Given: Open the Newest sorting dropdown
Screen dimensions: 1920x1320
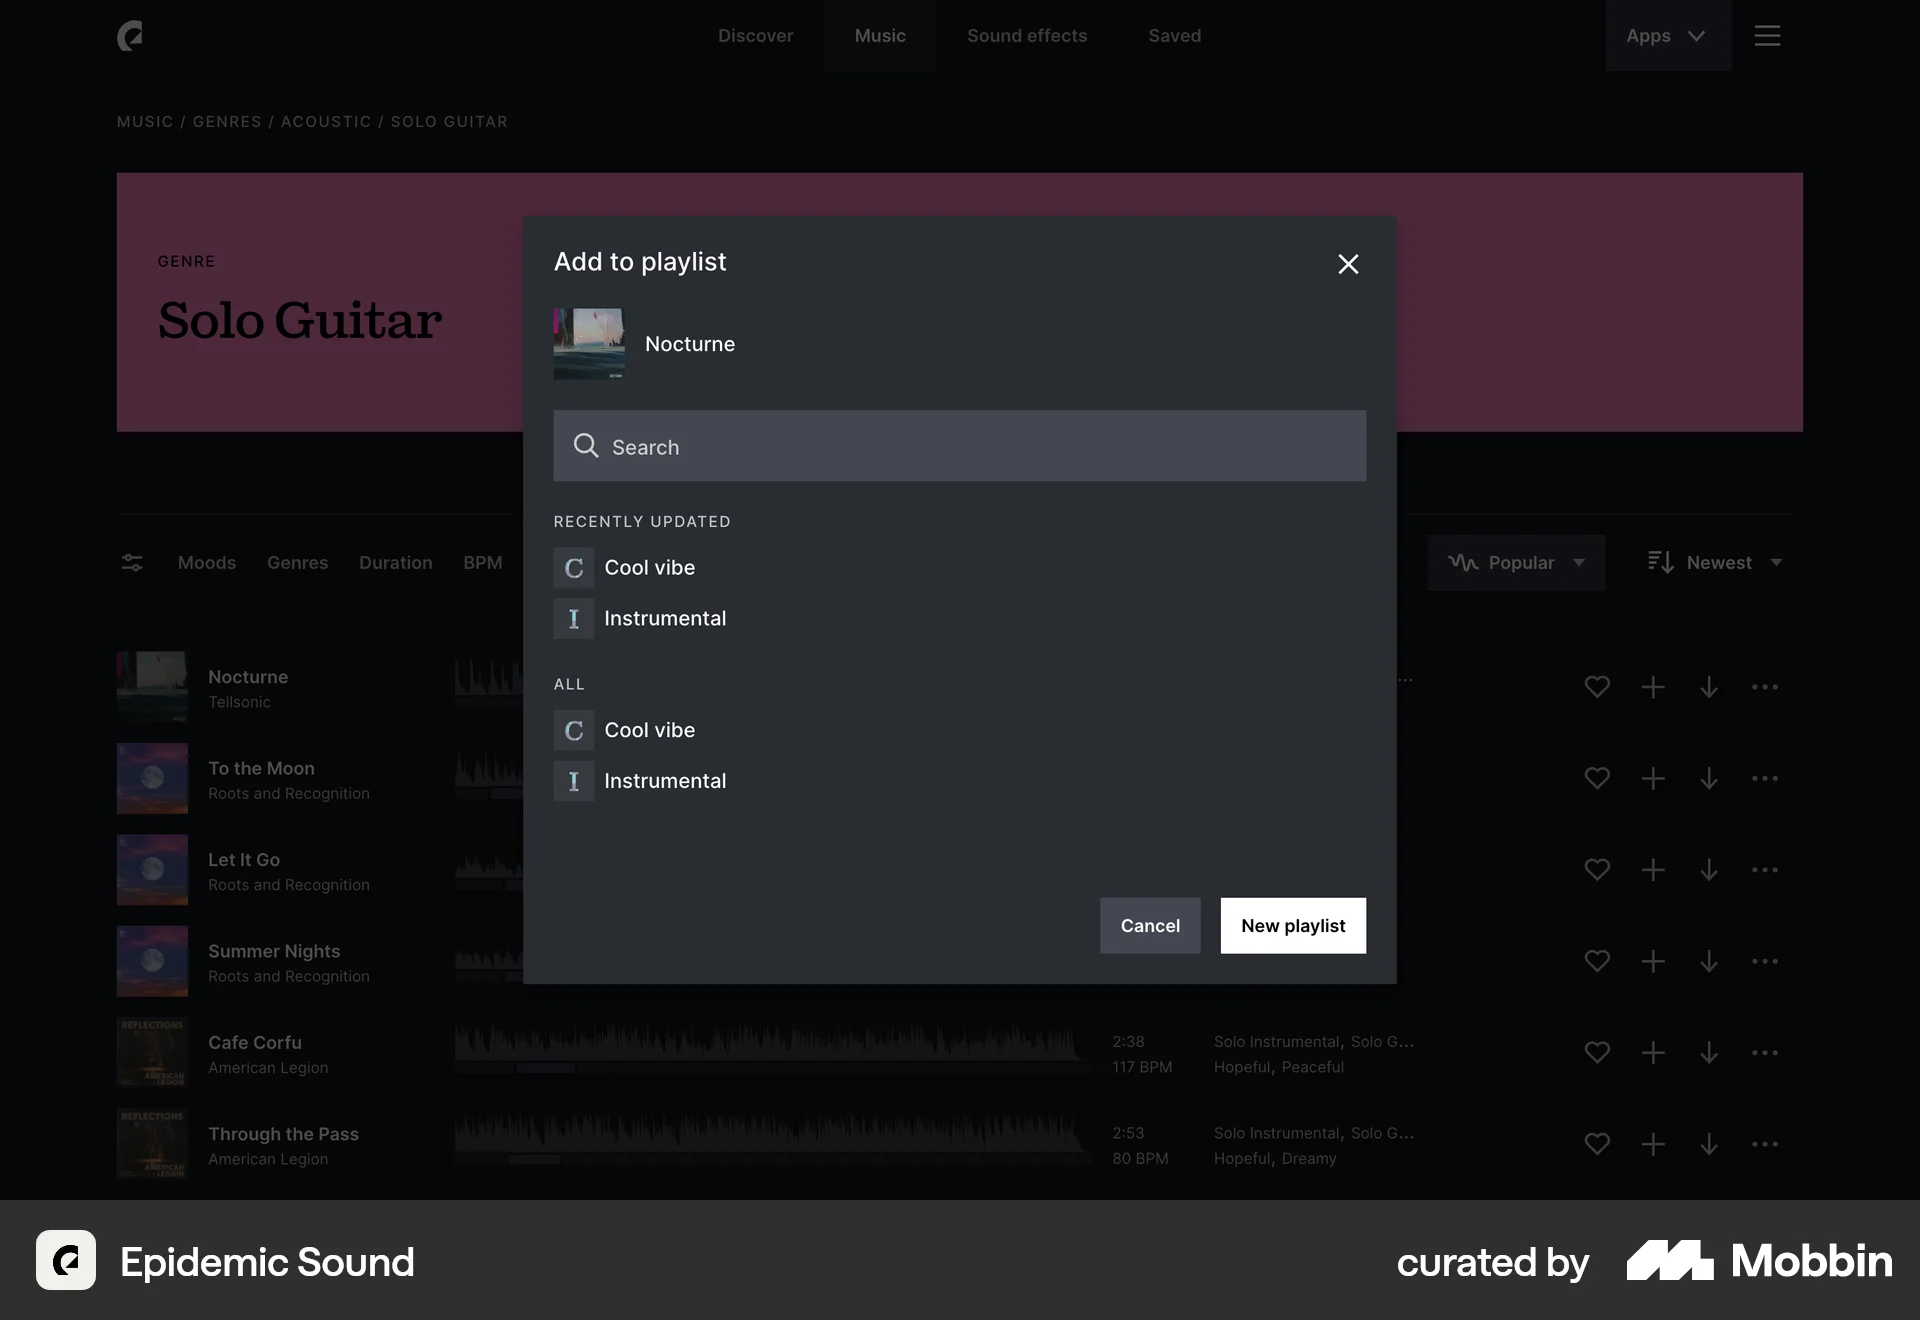Looking at the screenshot, I should tap(1714, 562).
